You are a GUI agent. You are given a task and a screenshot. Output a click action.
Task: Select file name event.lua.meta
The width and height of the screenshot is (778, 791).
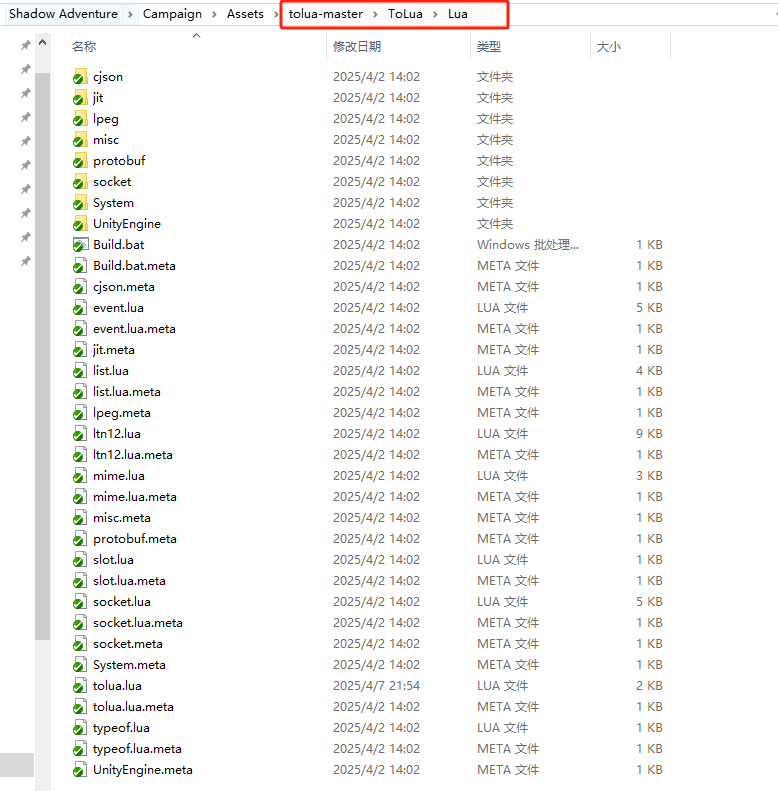(134, 329)
